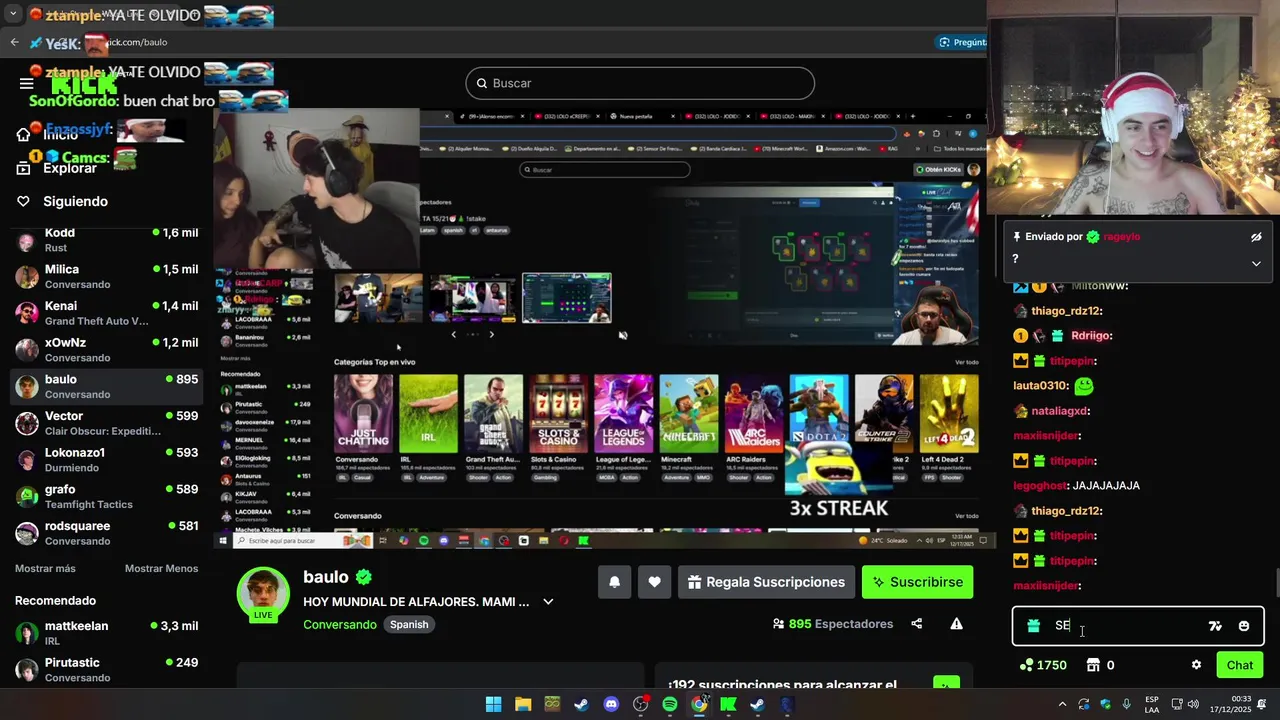
Task: Open File Explorer from taskbar
Action: tap(522, 704)
